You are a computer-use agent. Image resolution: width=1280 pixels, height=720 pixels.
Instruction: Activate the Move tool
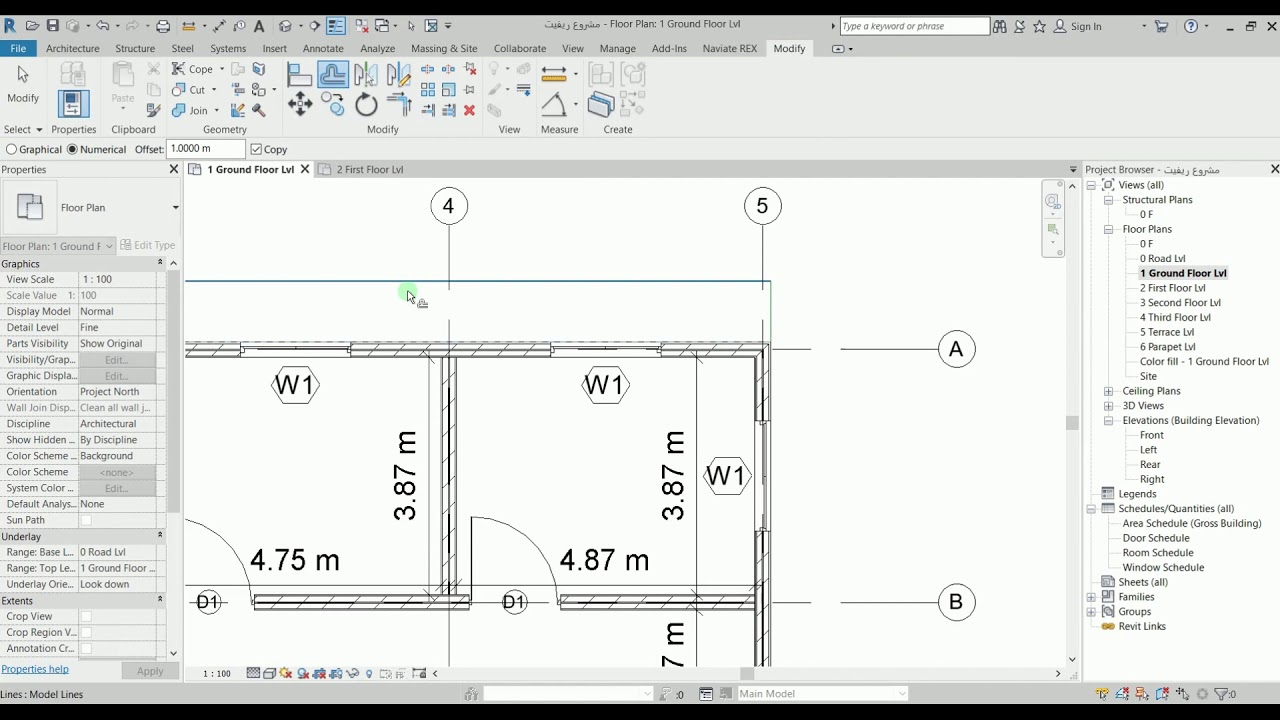[x=299, y=104]
